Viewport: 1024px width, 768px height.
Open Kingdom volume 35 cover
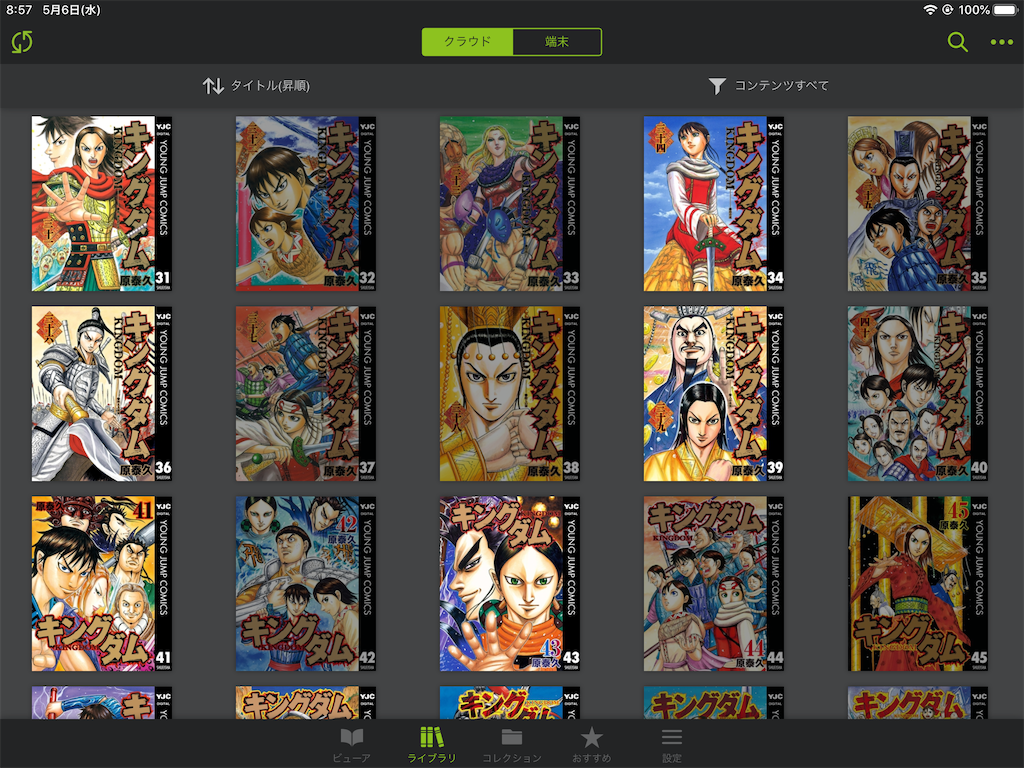click(x=918, y=204)
